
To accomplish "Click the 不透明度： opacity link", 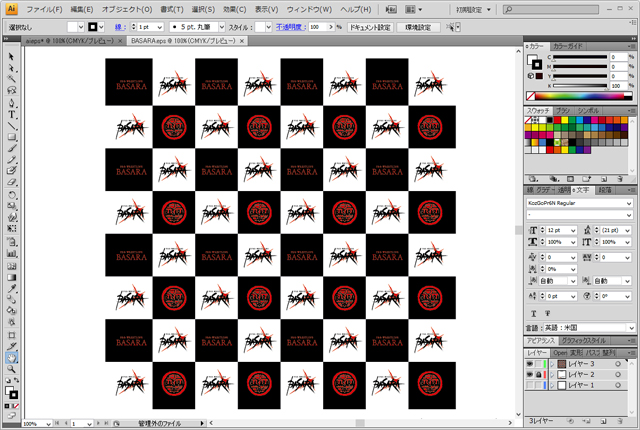I will pyautogui.click(x=290, y=27).
